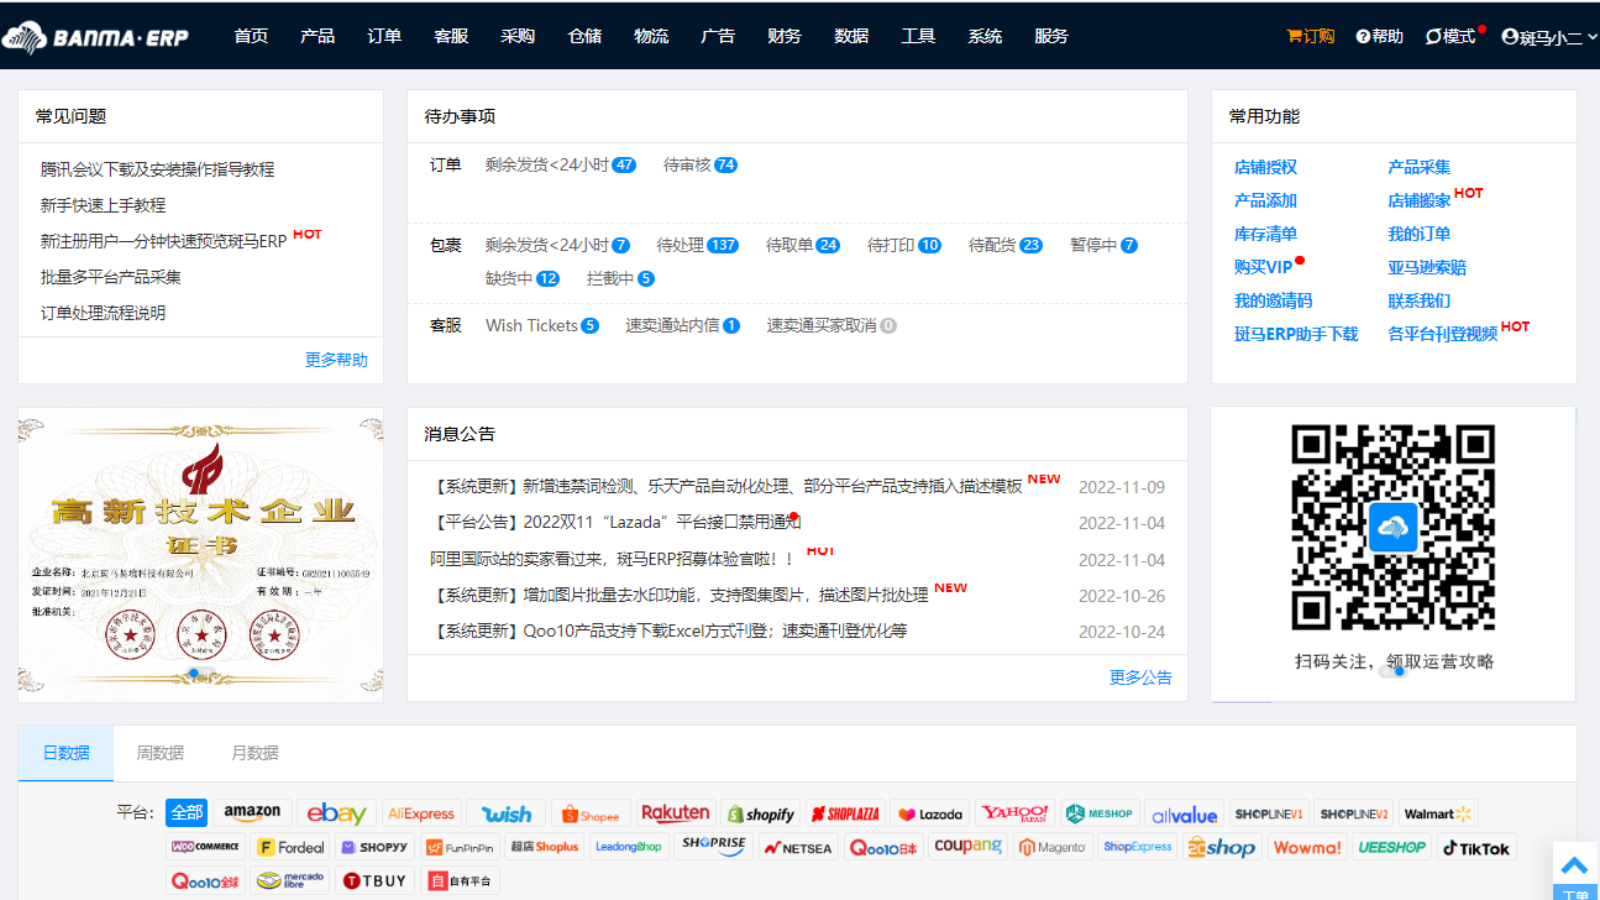Read Qoo10 Excel 刊登 update notice
Image resolution: width=1600 pixels, height=900 pixels.
tap(669, 631)
